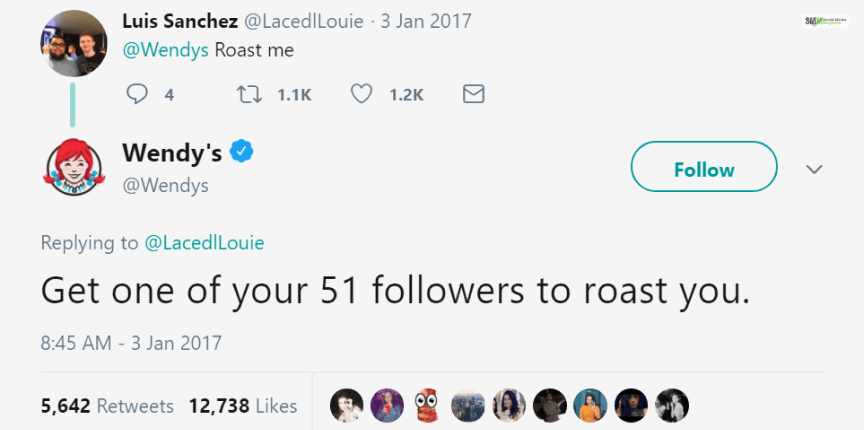
Task: View the 12,738 Likes list
Action: point(241,406)
